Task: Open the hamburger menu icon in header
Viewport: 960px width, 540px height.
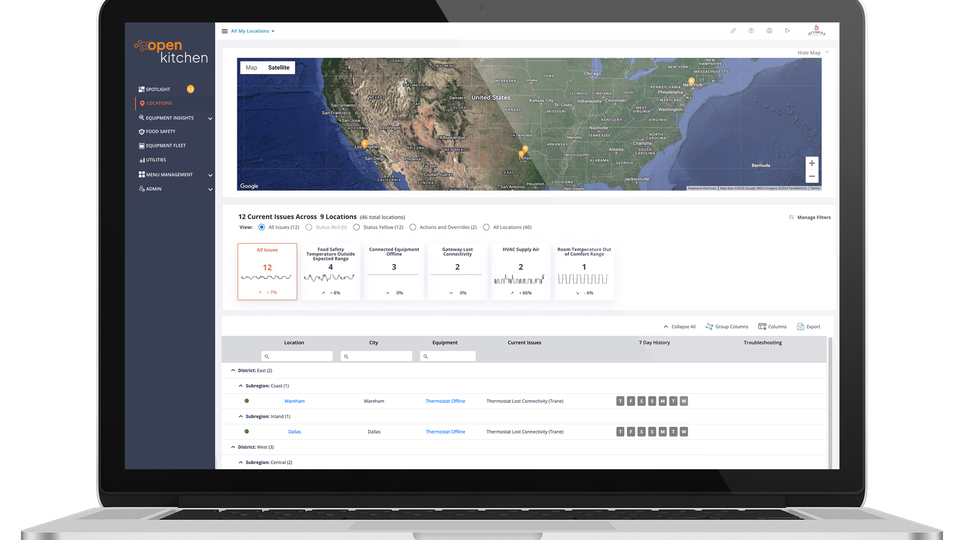Action: pos(225,31)
